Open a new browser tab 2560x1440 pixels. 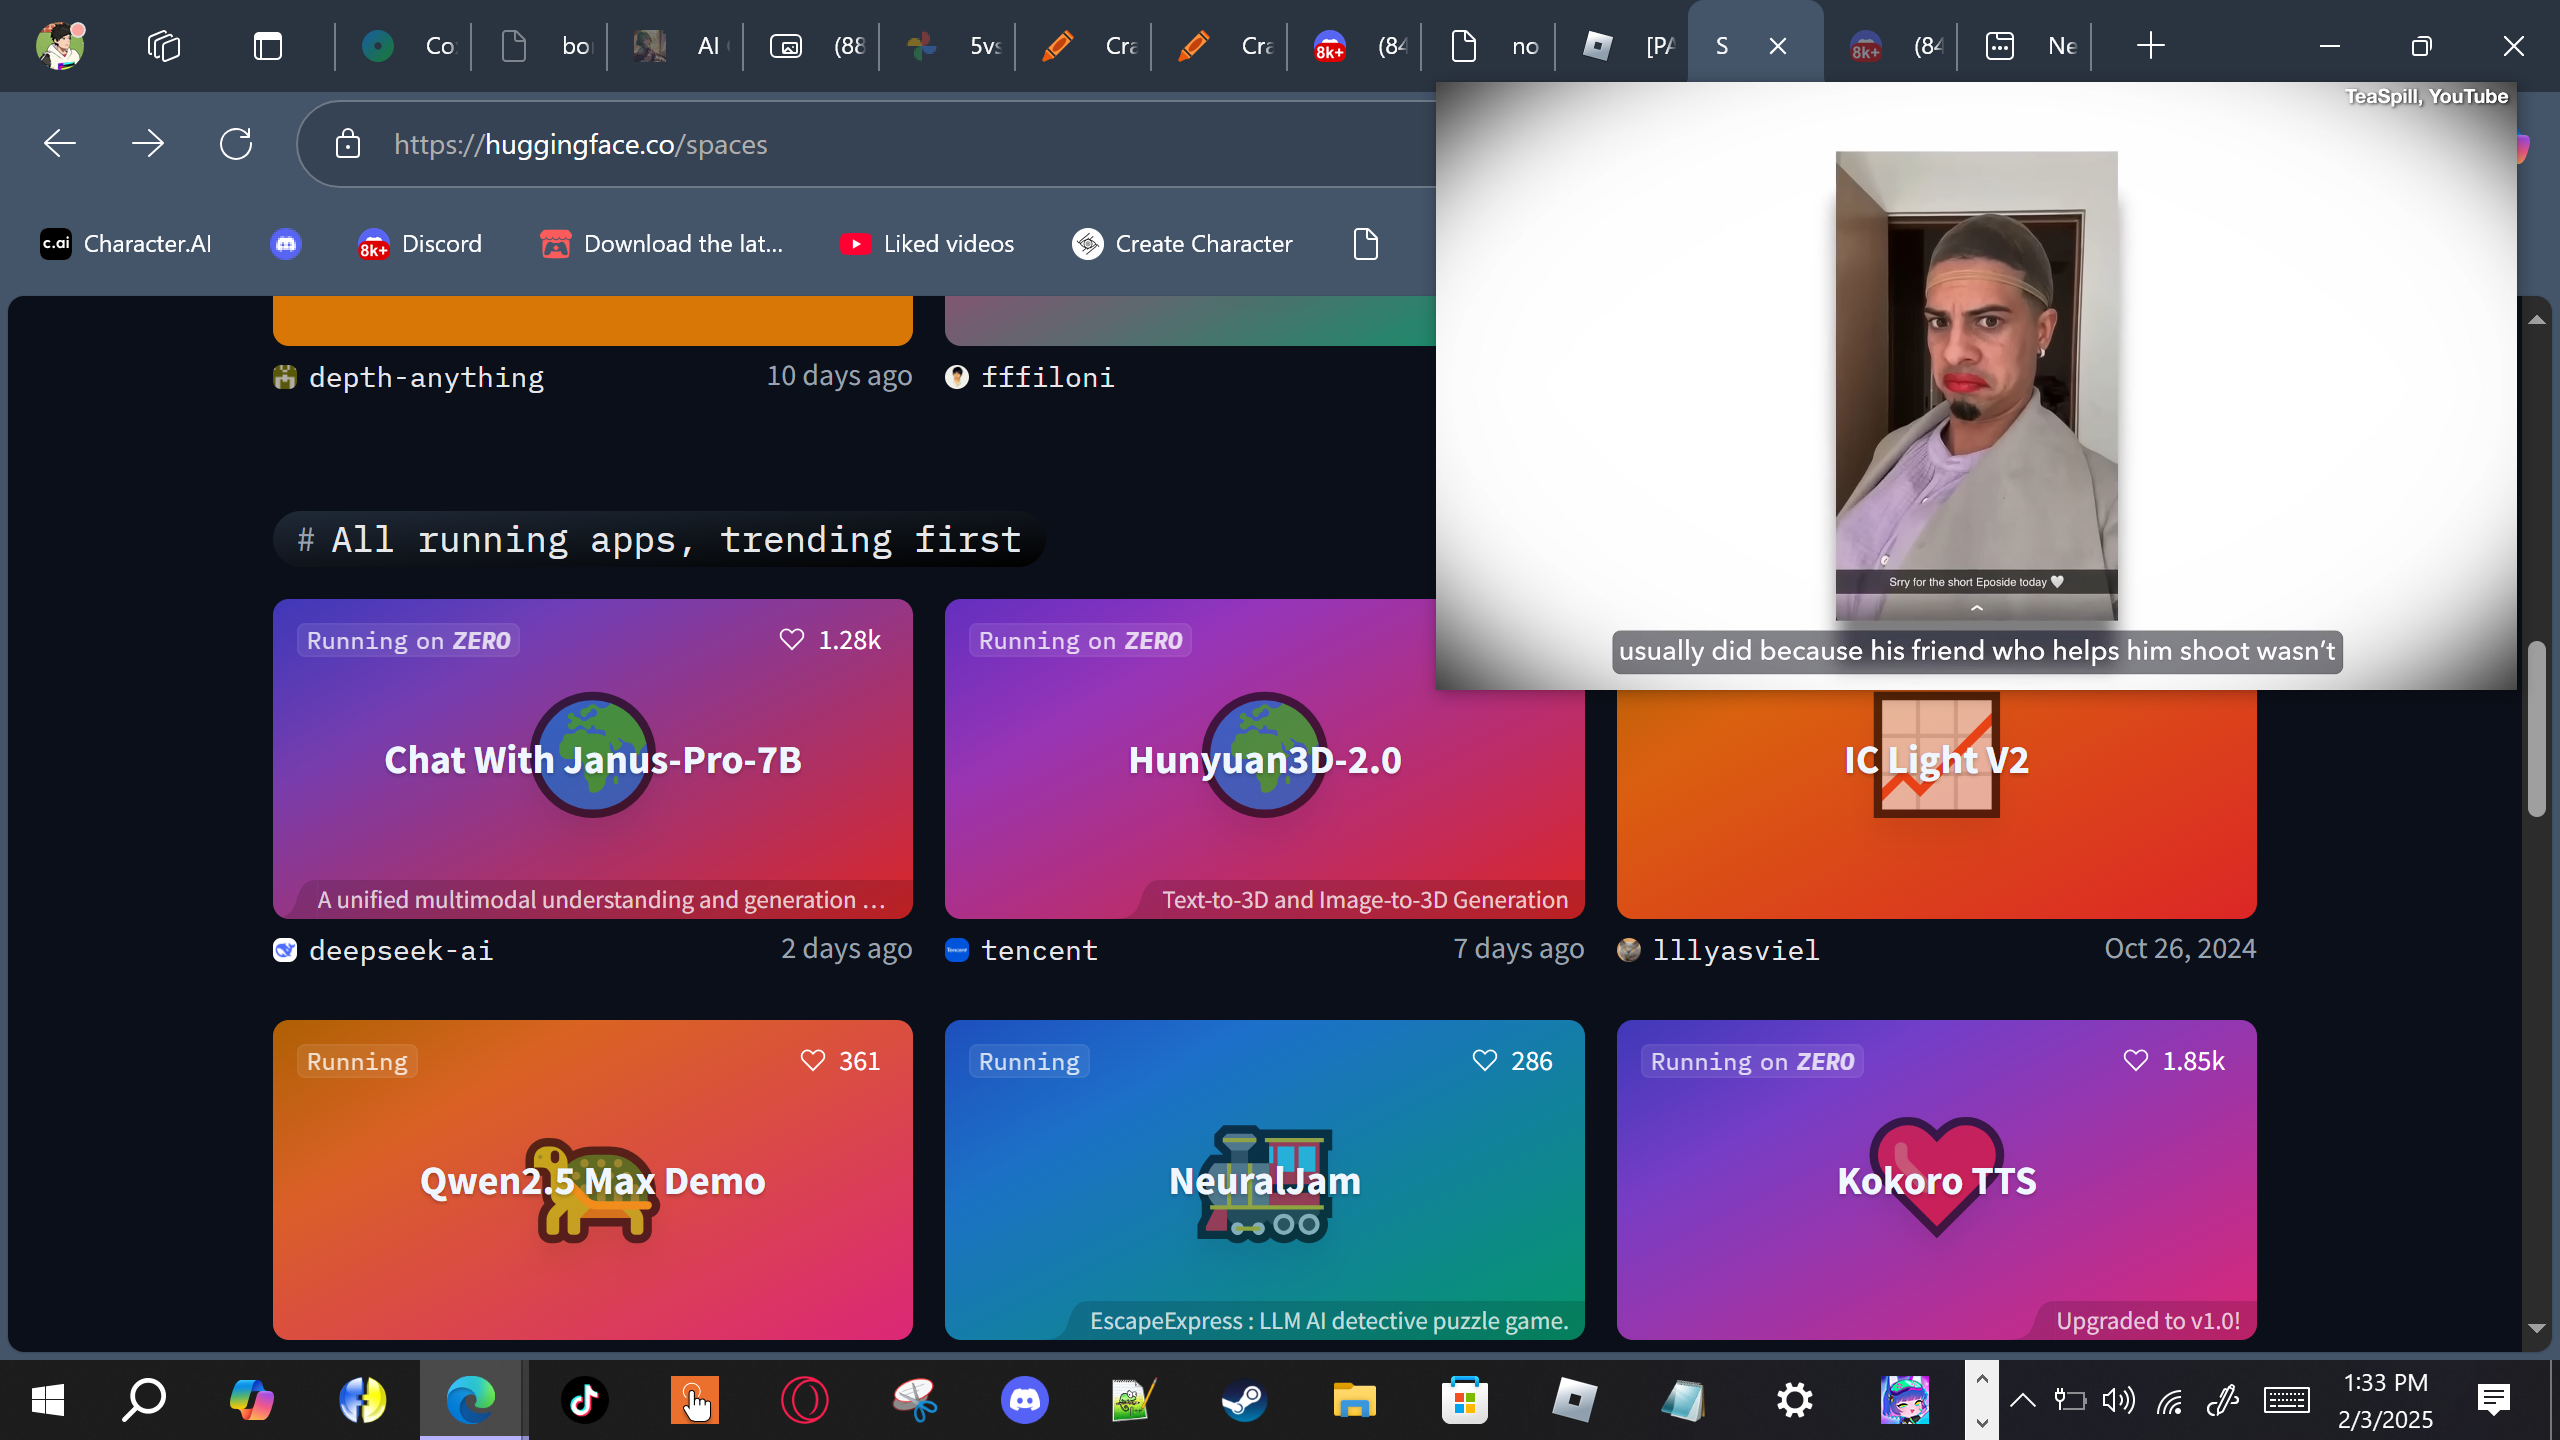point(2150,46)
